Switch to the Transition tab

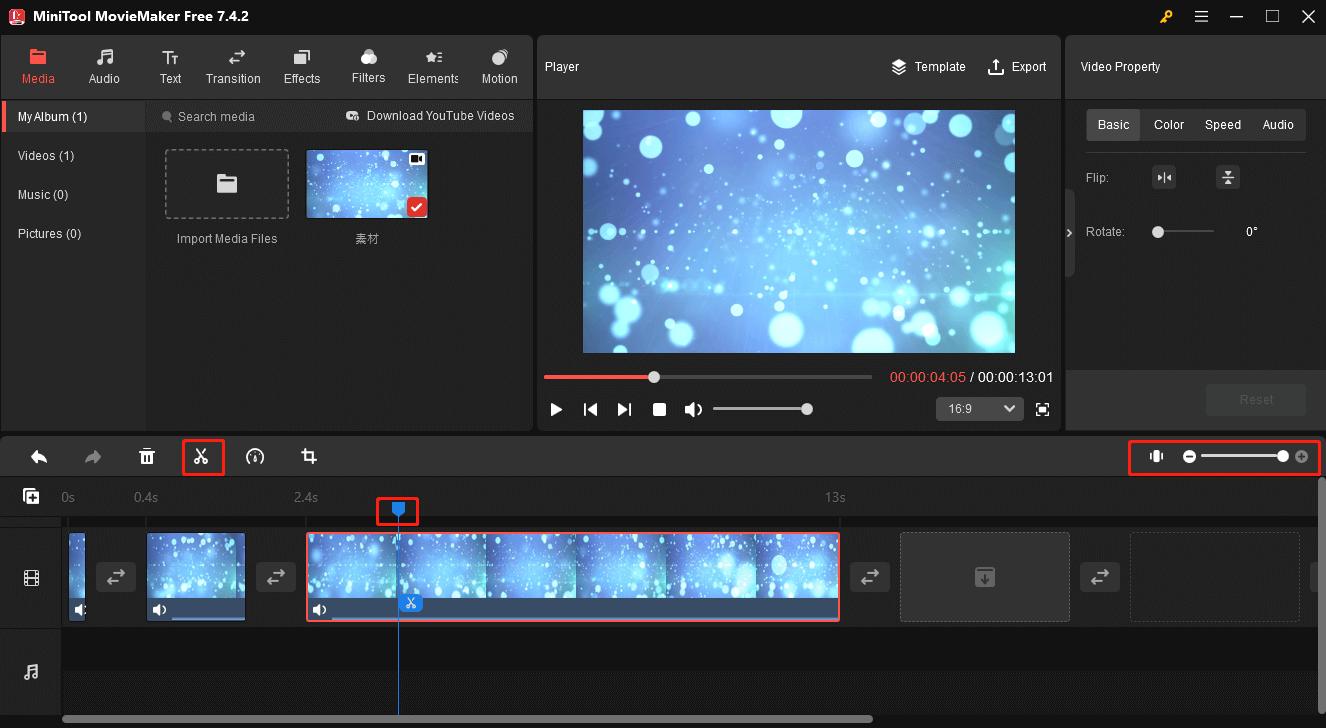(x=233, y=67)
